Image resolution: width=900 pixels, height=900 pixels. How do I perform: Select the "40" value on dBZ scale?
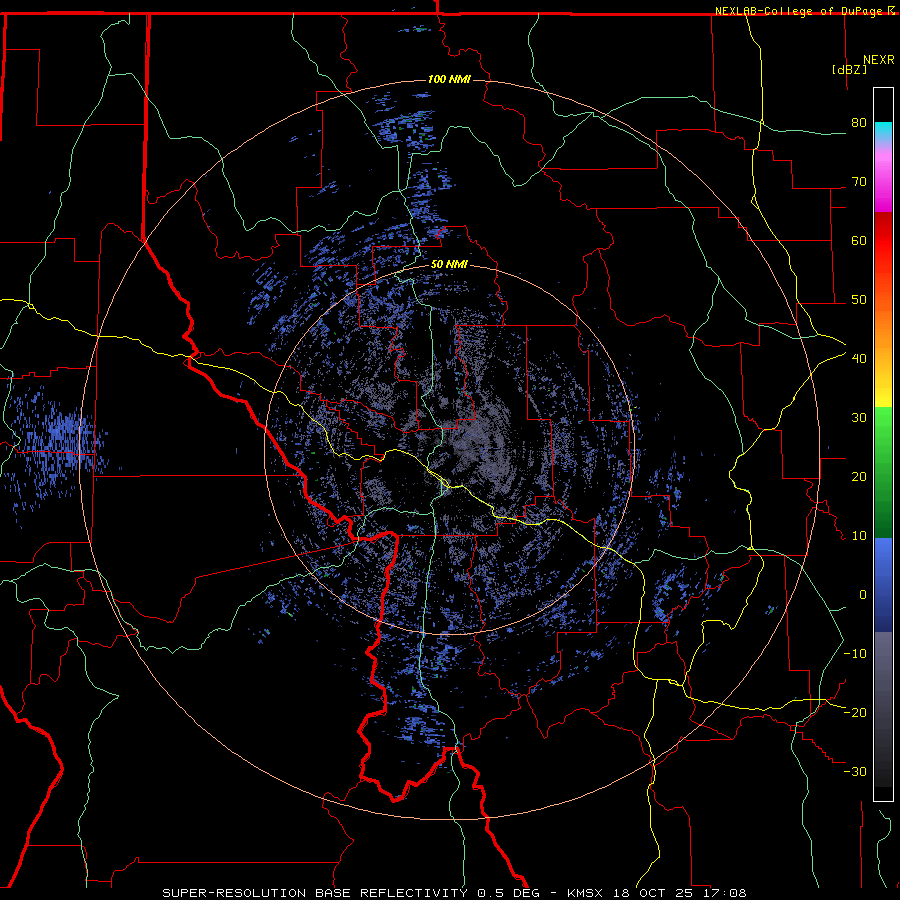point(859,359)
